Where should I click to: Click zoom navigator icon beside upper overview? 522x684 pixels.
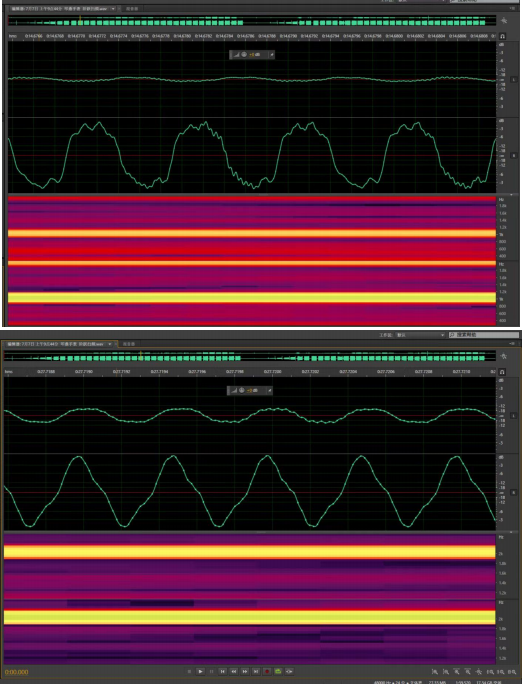[x=504, y=21]
